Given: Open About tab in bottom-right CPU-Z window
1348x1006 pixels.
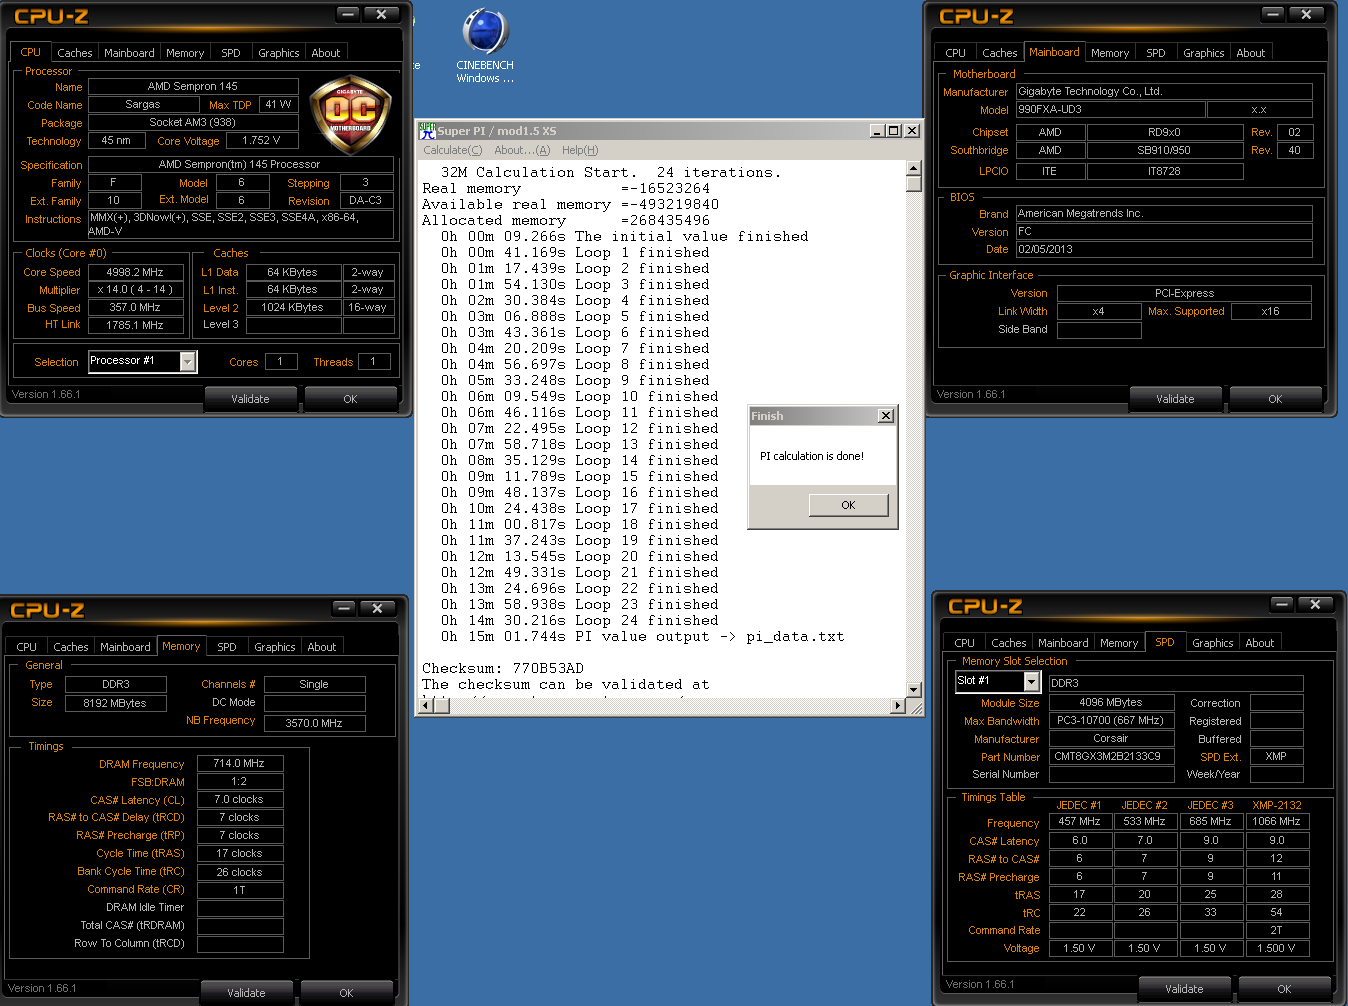Looking at the screenshot, I should [1260, 643].
